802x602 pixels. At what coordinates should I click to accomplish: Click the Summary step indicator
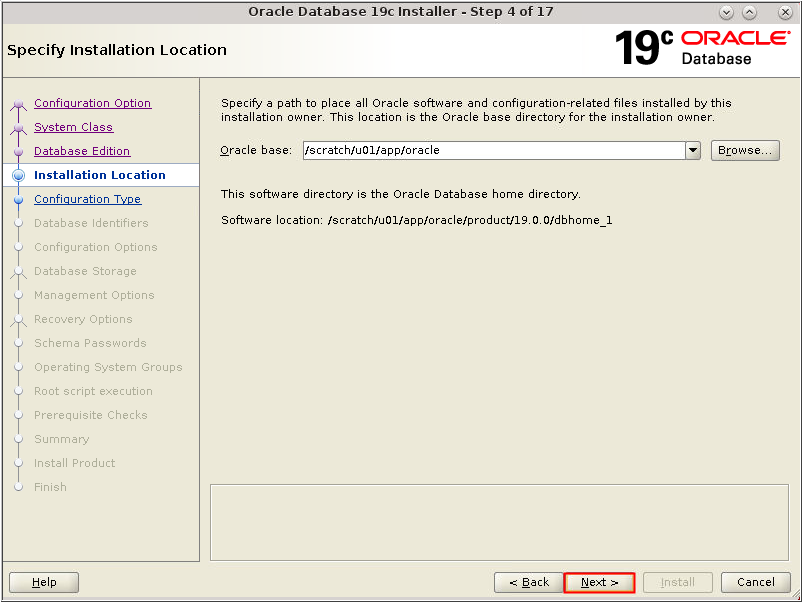(20, 439)
